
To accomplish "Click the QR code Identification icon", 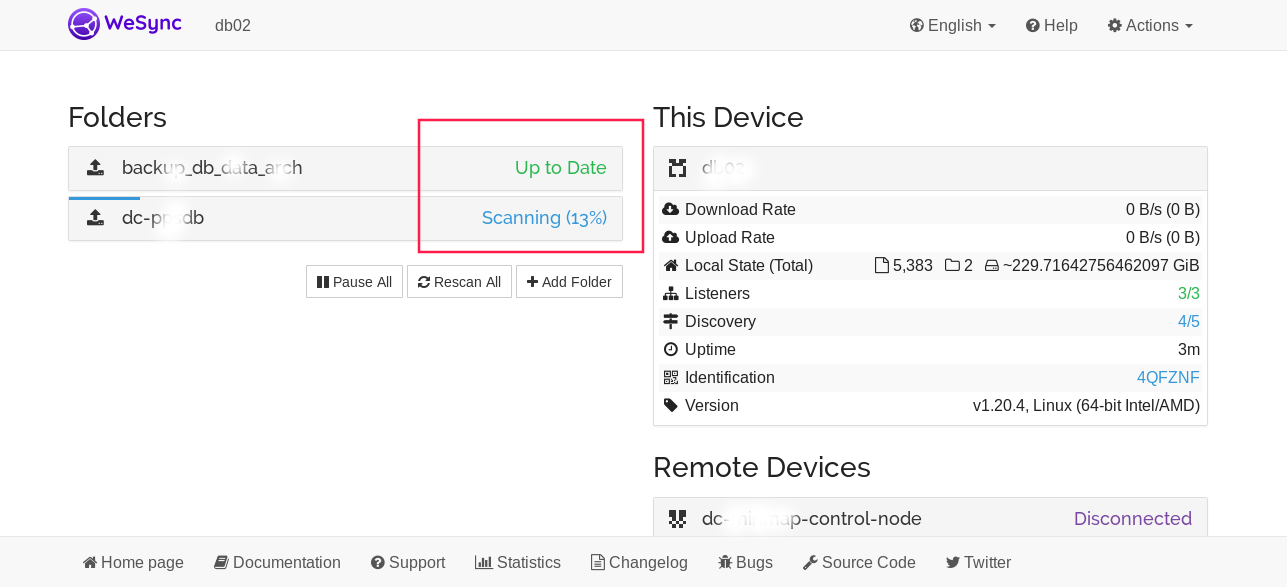I will (x=671, y=378).
